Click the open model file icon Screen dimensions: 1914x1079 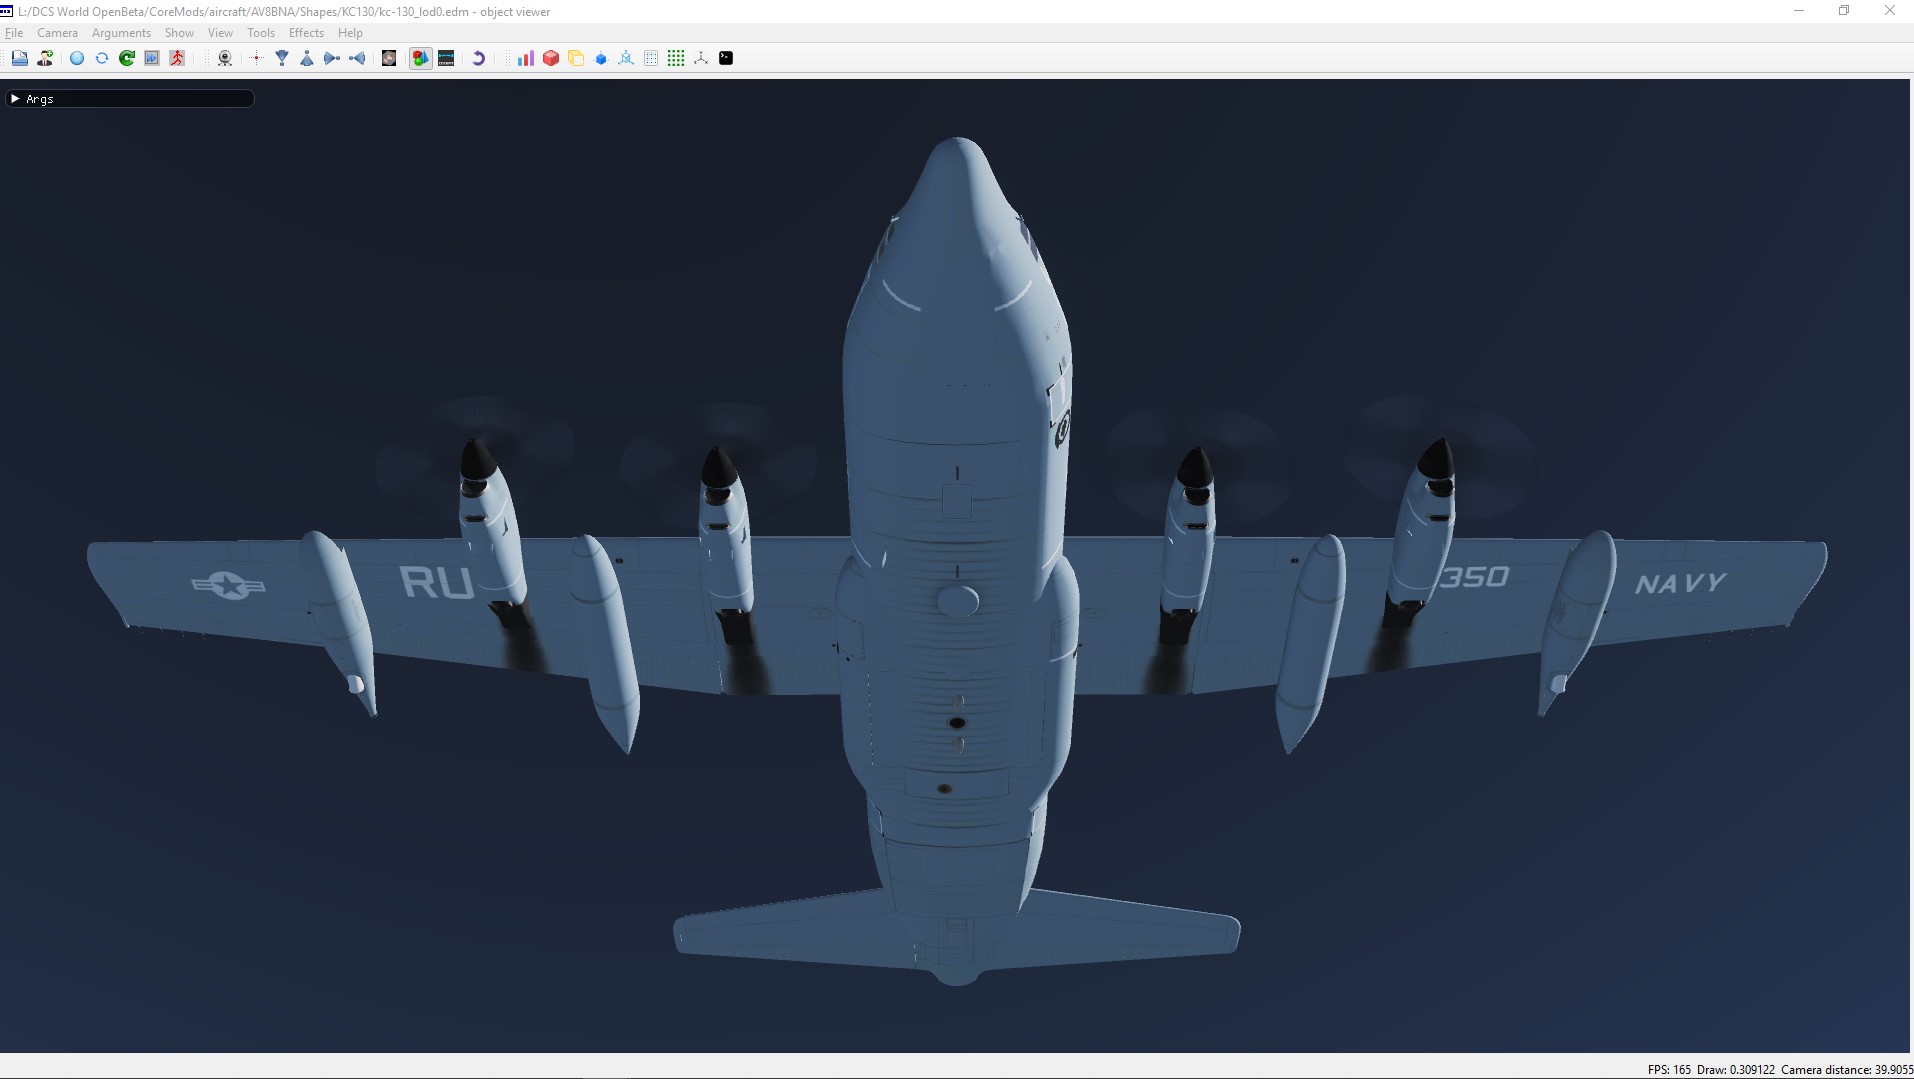click(x=19, y=58)
